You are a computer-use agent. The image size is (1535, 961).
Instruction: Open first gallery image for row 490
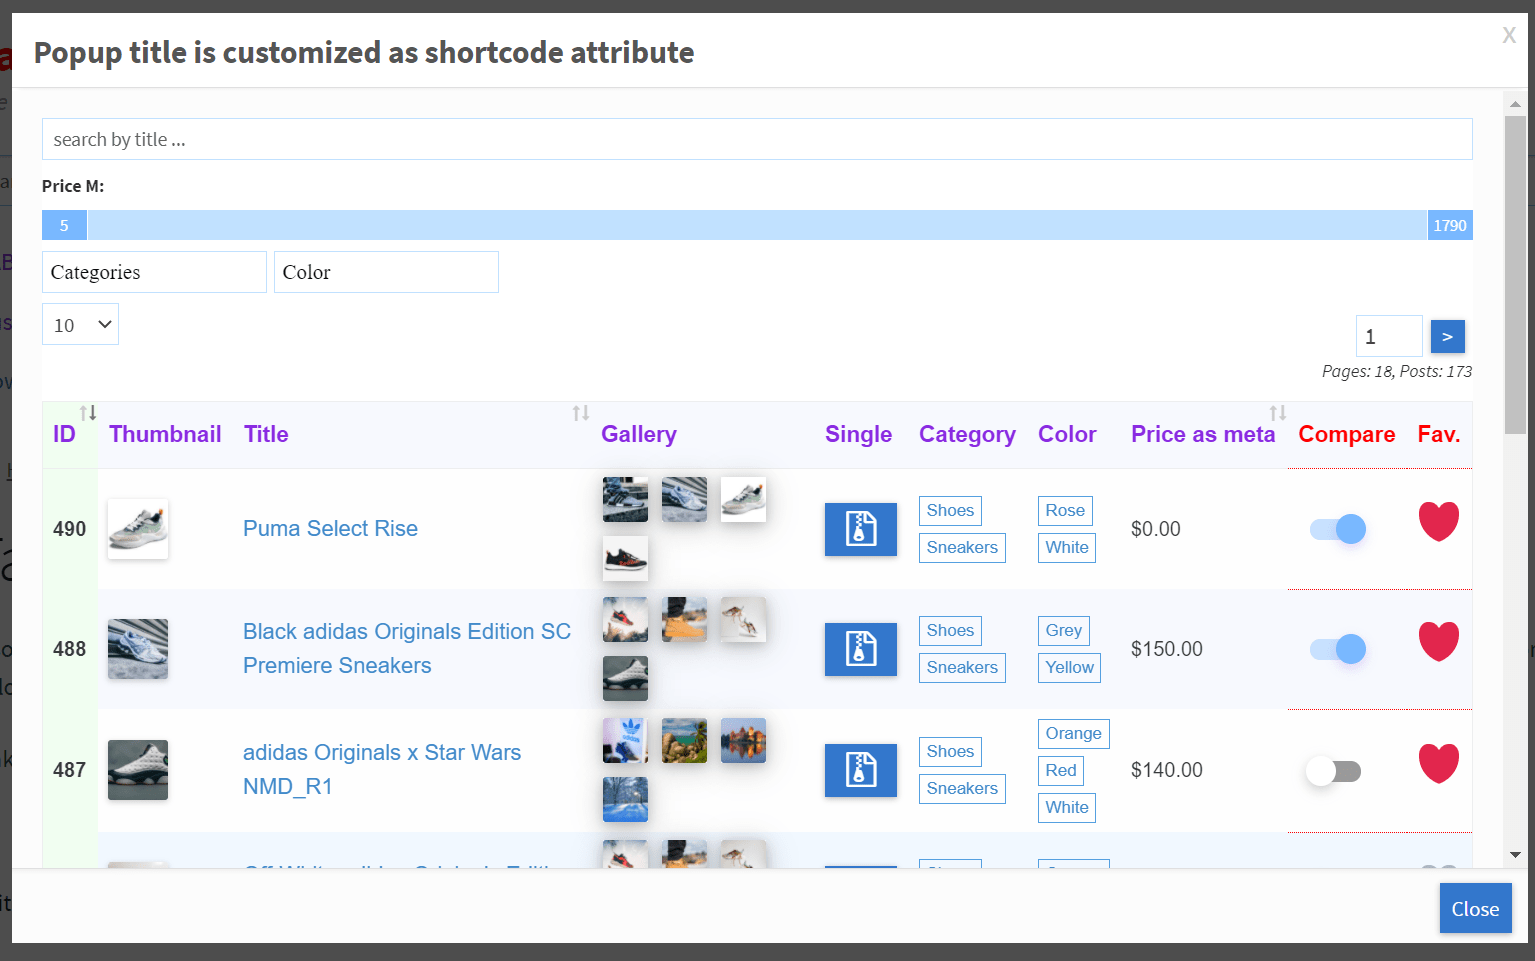[x=626, y=499]
